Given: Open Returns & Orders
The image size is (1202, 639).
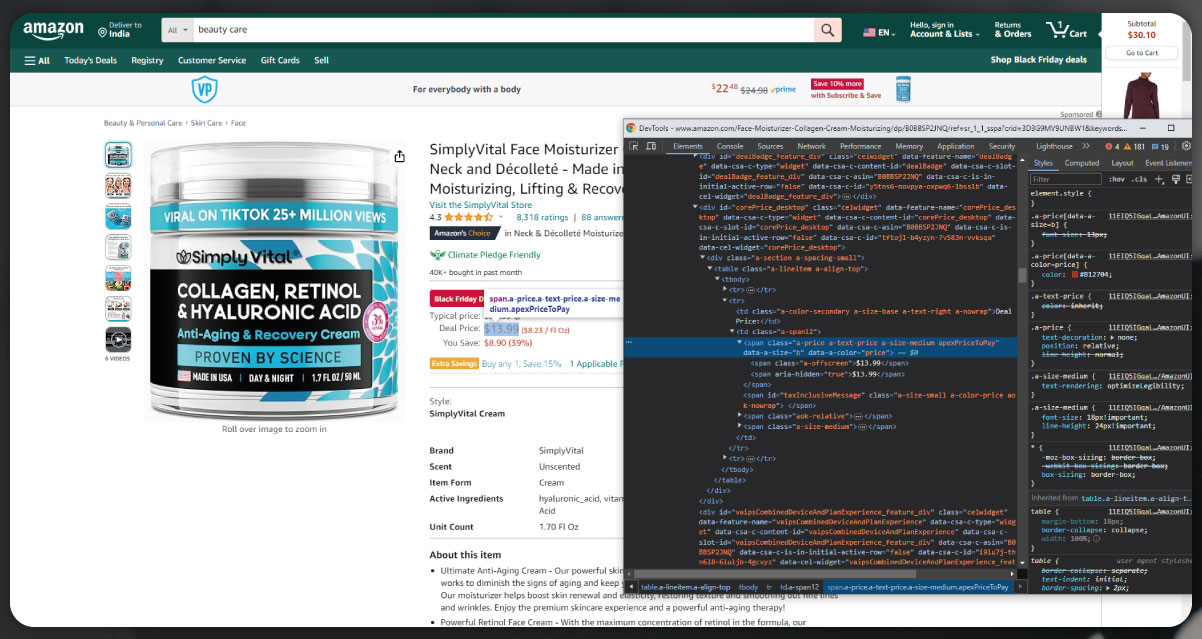Looking at the screenshot, I should (x=1012, y=30).
